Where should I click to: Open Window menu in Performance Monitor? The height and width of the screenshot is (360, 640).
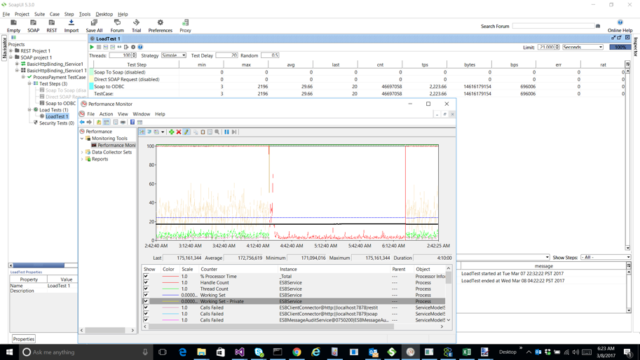click(x=141, y=114)
